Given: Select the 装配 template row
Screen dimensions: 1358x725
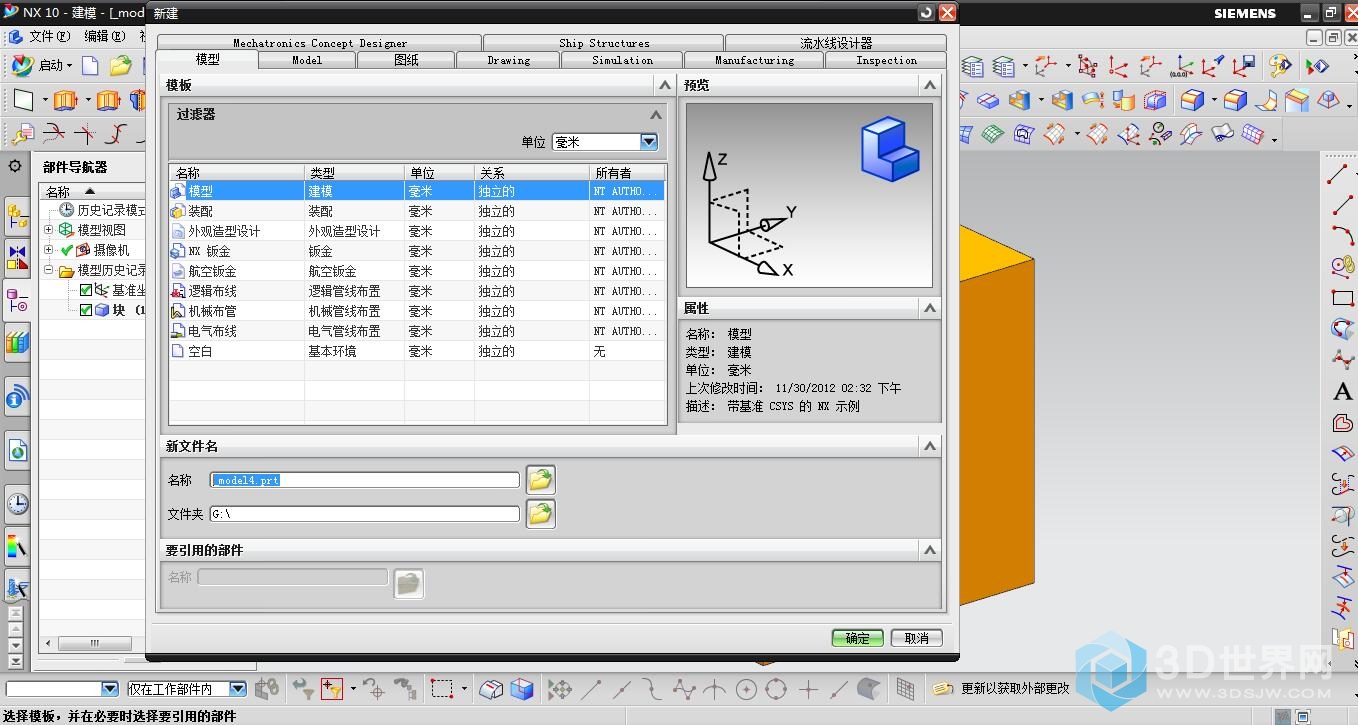Looking at the screenshot, I should (x=416, y=211).
